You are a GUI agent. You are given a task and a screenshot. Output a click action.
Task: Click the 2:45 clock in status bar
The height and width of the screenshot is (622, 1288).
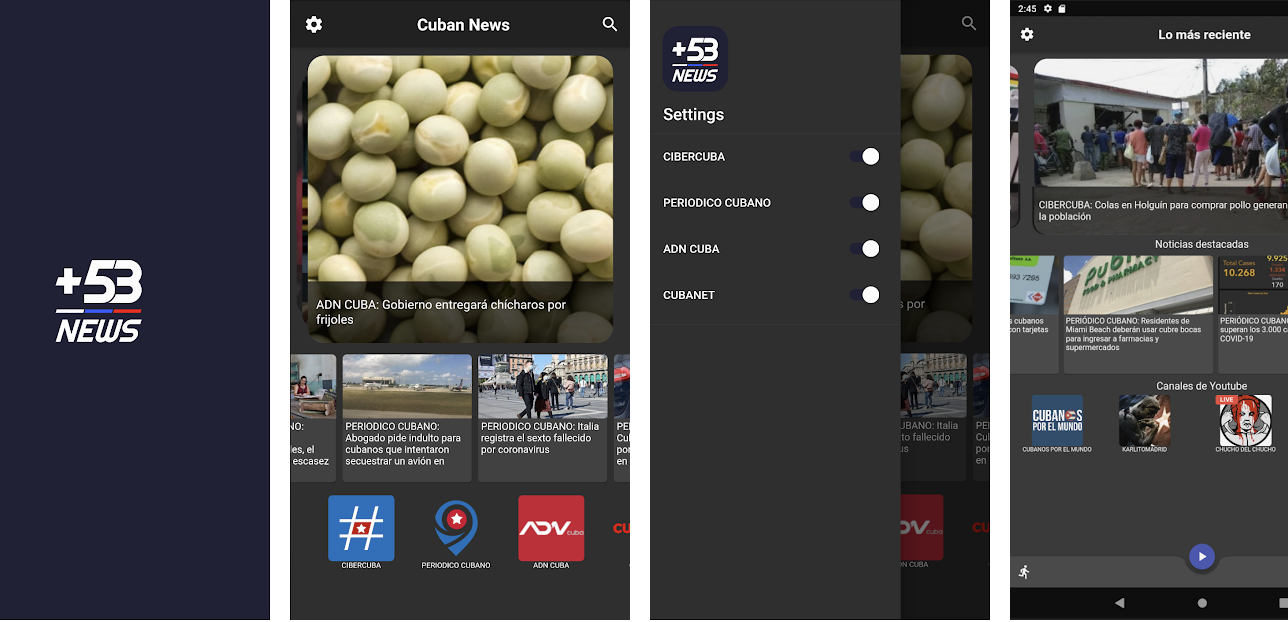point(1027,9)
